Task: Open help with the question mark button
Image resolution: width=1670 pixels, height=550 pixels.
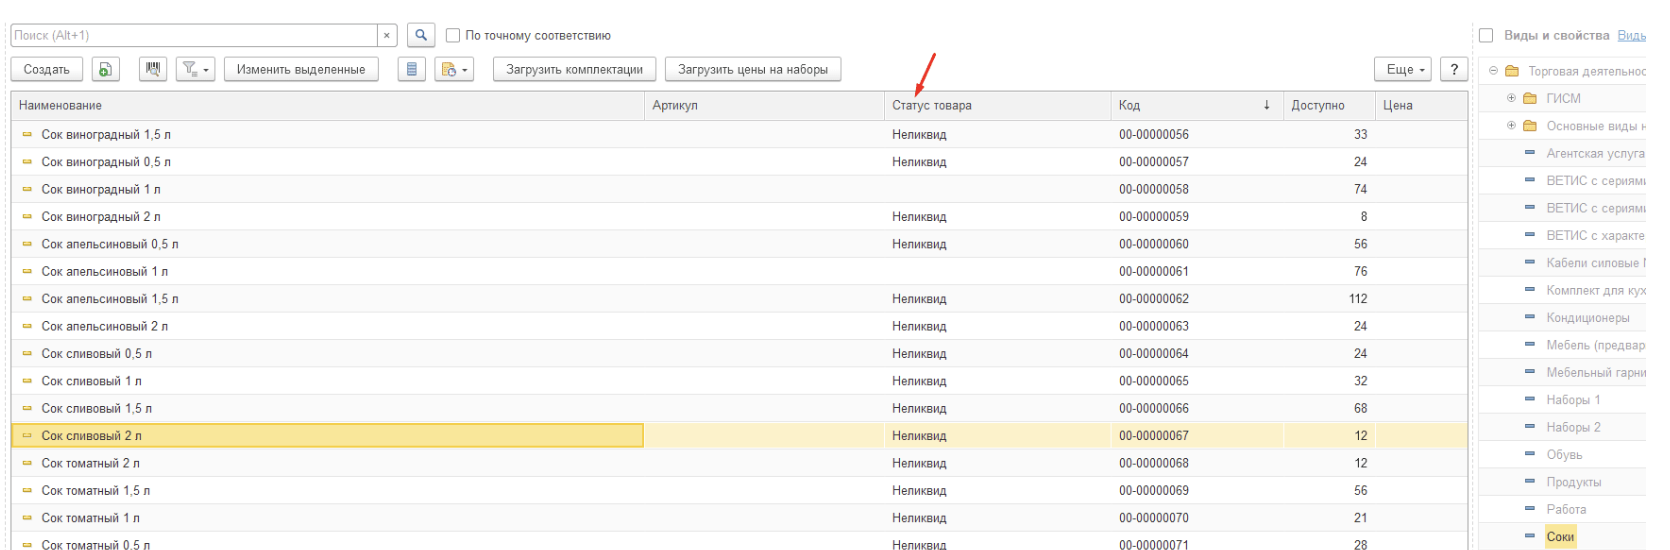Action: [x=1454, y=69]
